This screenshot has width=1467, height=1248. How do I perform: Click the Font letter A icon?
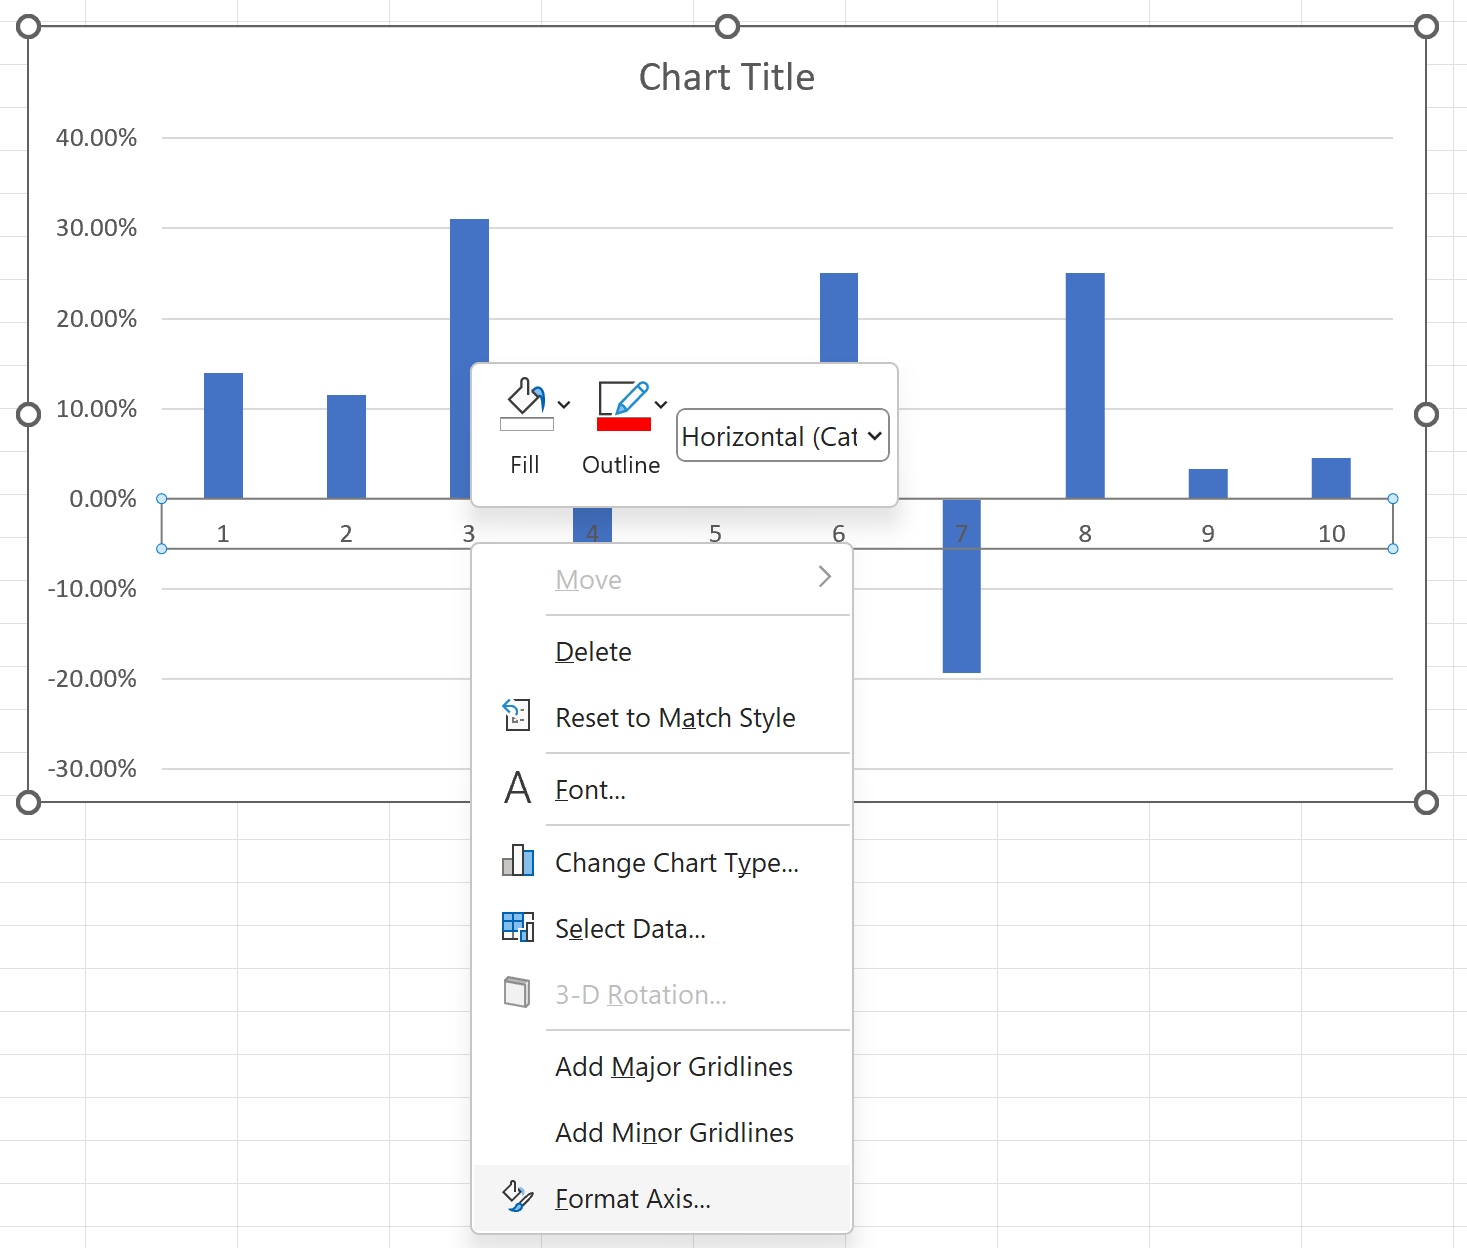tap(518, 788)
